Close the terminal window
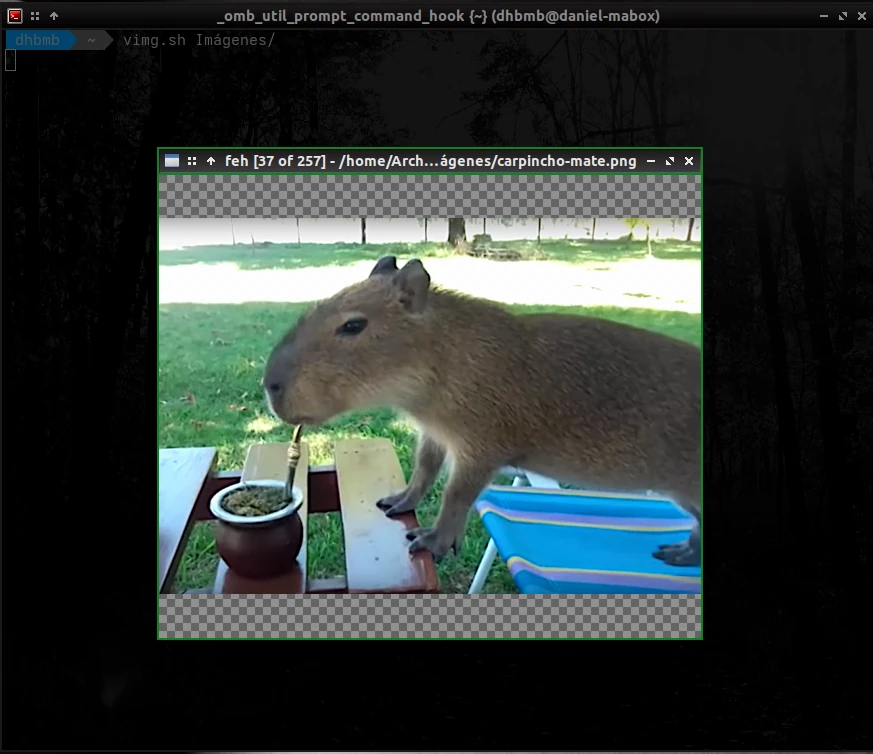 [x=862, y=16]
